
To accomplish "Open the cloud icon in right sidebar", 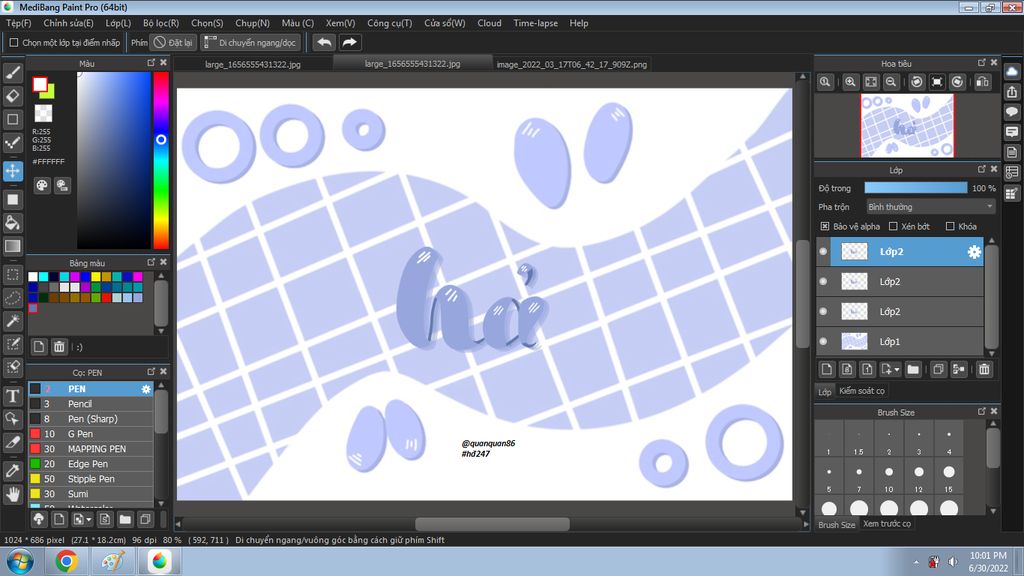I will pyautogui.click(x=1012, y=72).
